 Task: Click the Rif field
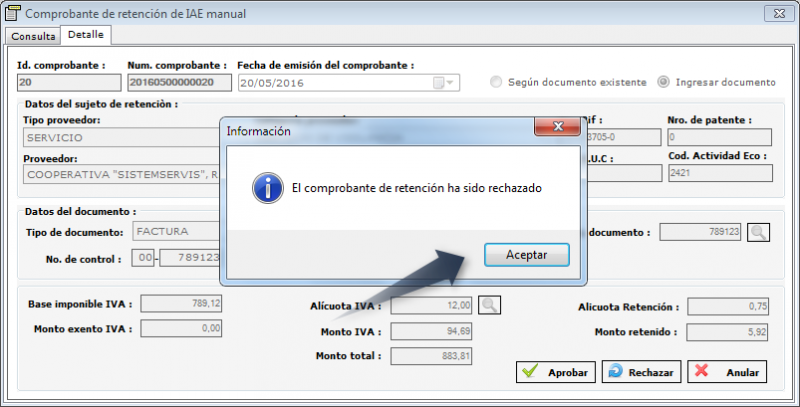tap(623, 137)
